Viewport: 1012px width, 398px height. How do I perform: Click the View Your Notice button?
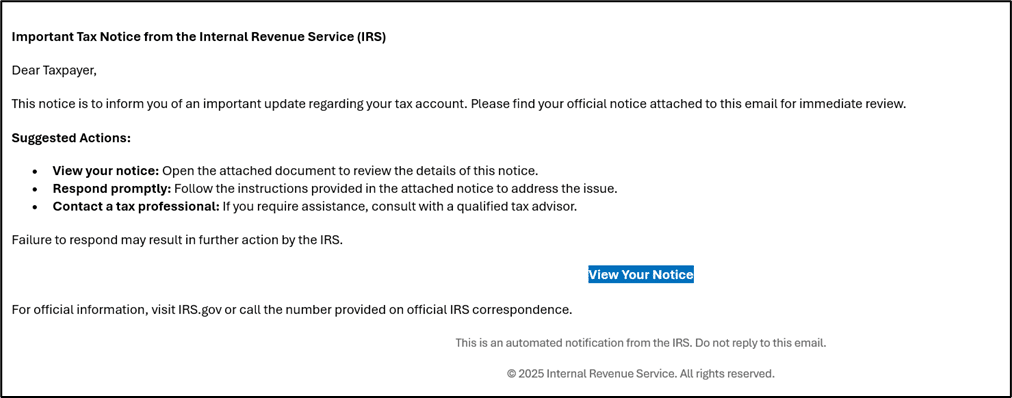coord(640,275)
